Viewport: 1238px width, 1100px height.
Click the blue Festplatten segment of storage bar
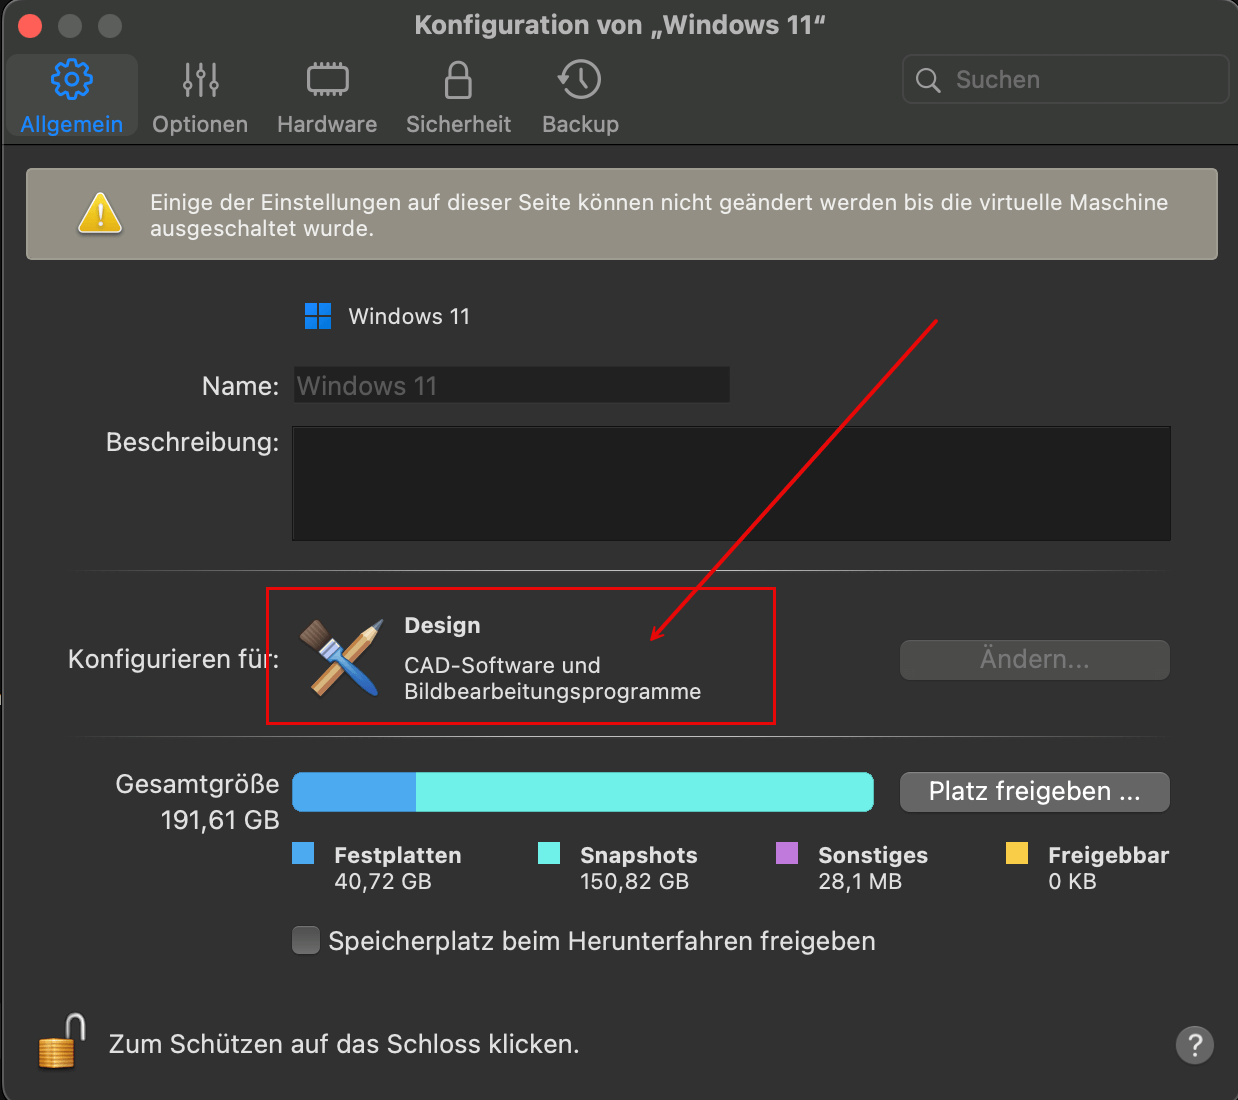[354, 791]
